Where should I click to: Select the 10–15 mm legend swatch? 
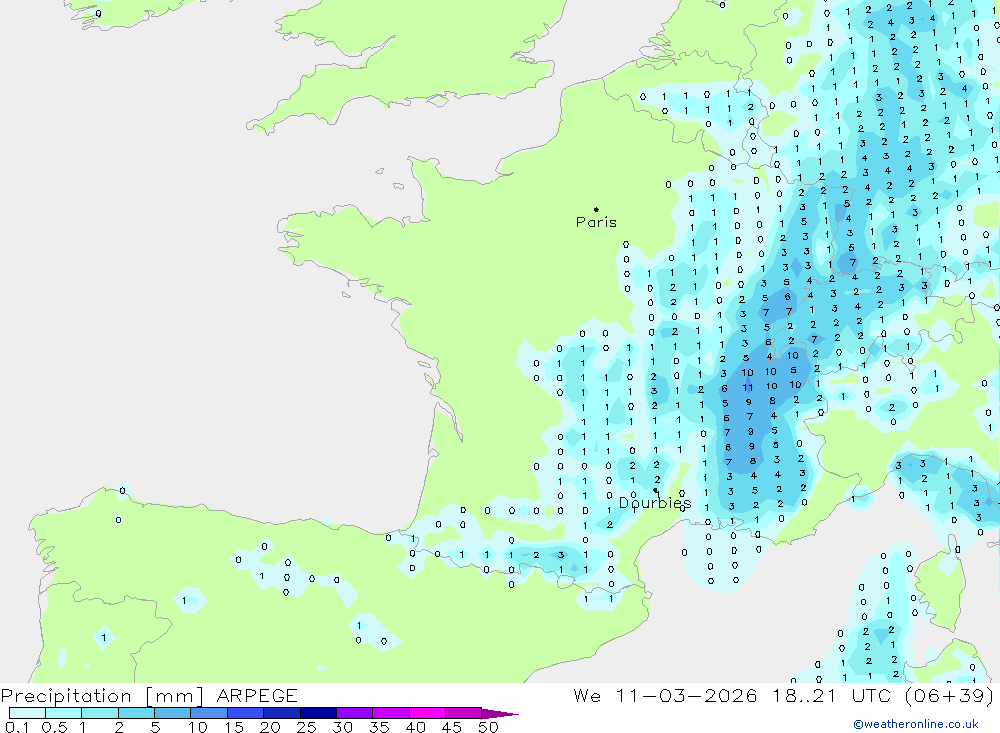pos(209,713)
